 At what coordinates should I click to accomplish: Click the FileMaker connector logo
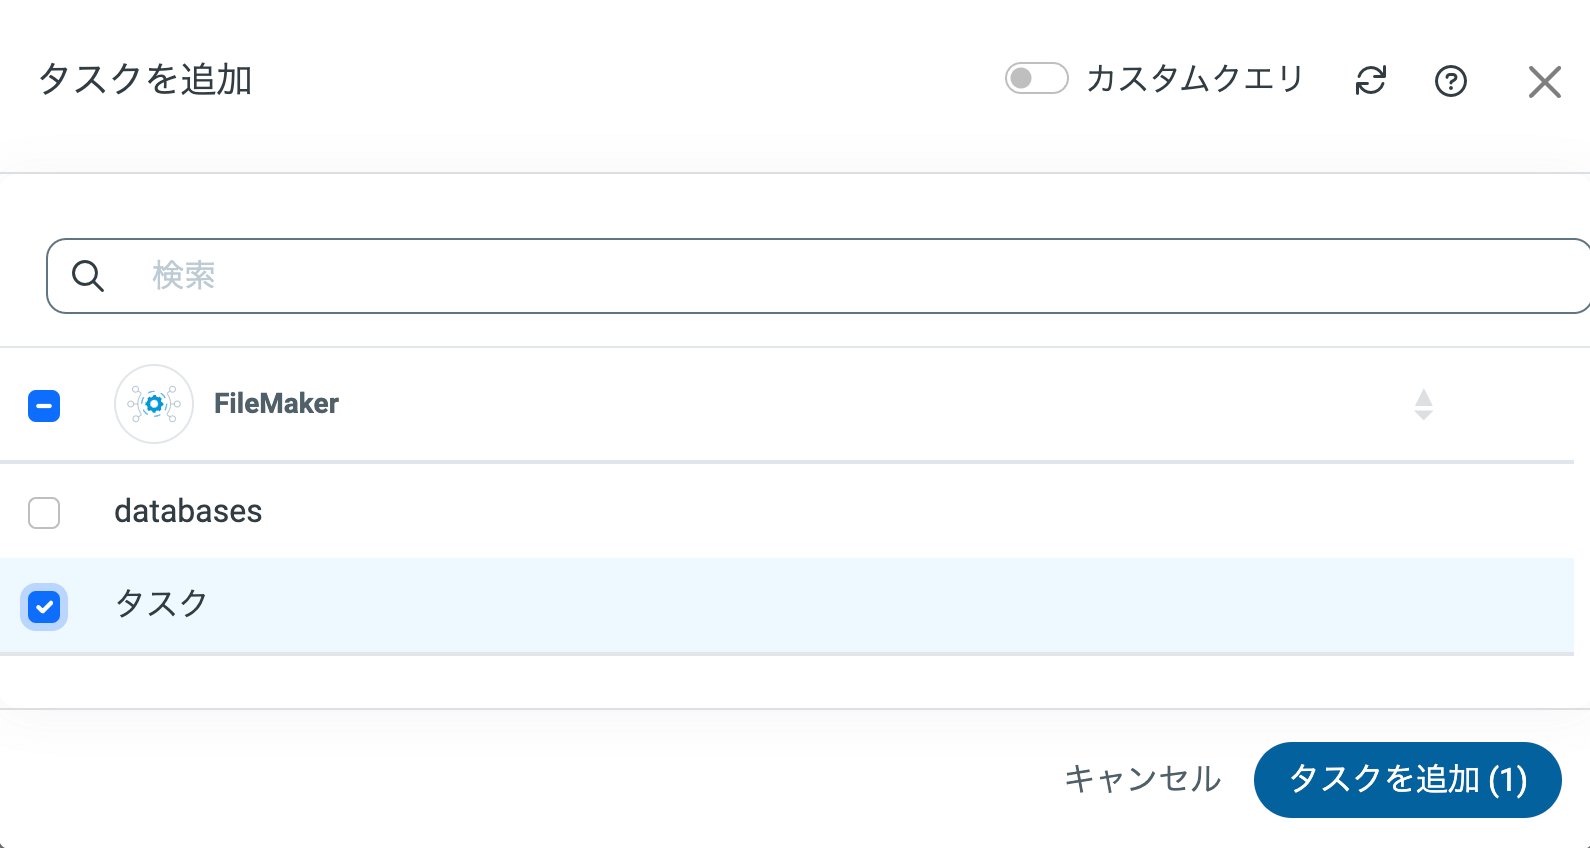[x=154, y=404]
